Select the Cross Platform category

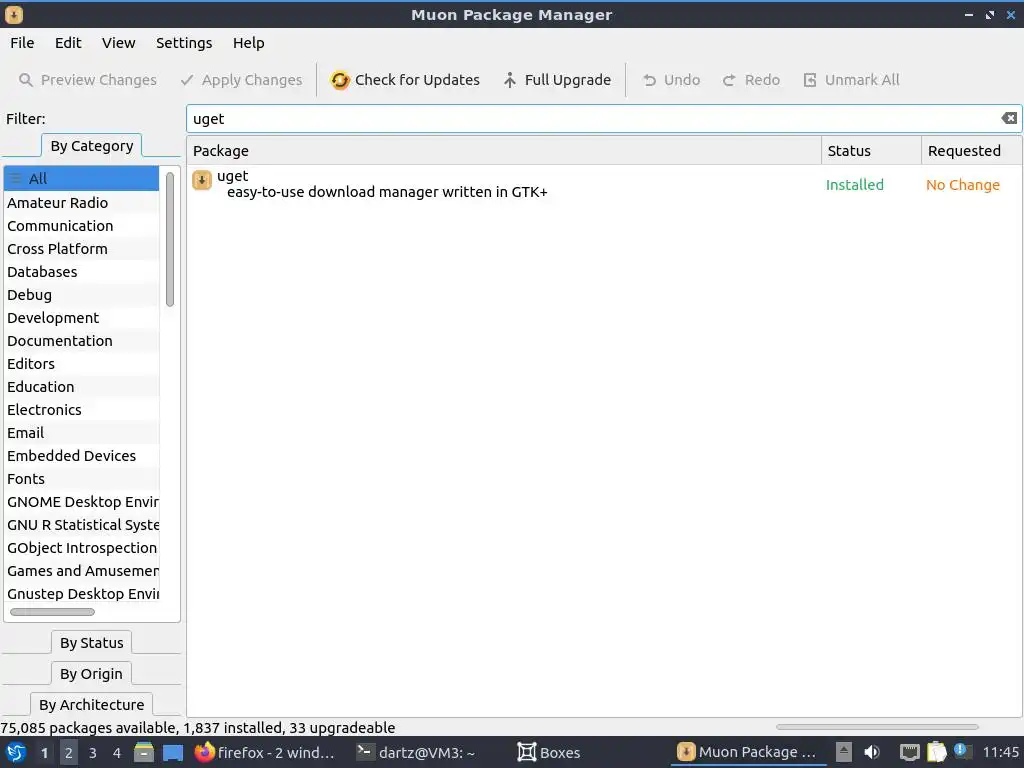(81, 249)
